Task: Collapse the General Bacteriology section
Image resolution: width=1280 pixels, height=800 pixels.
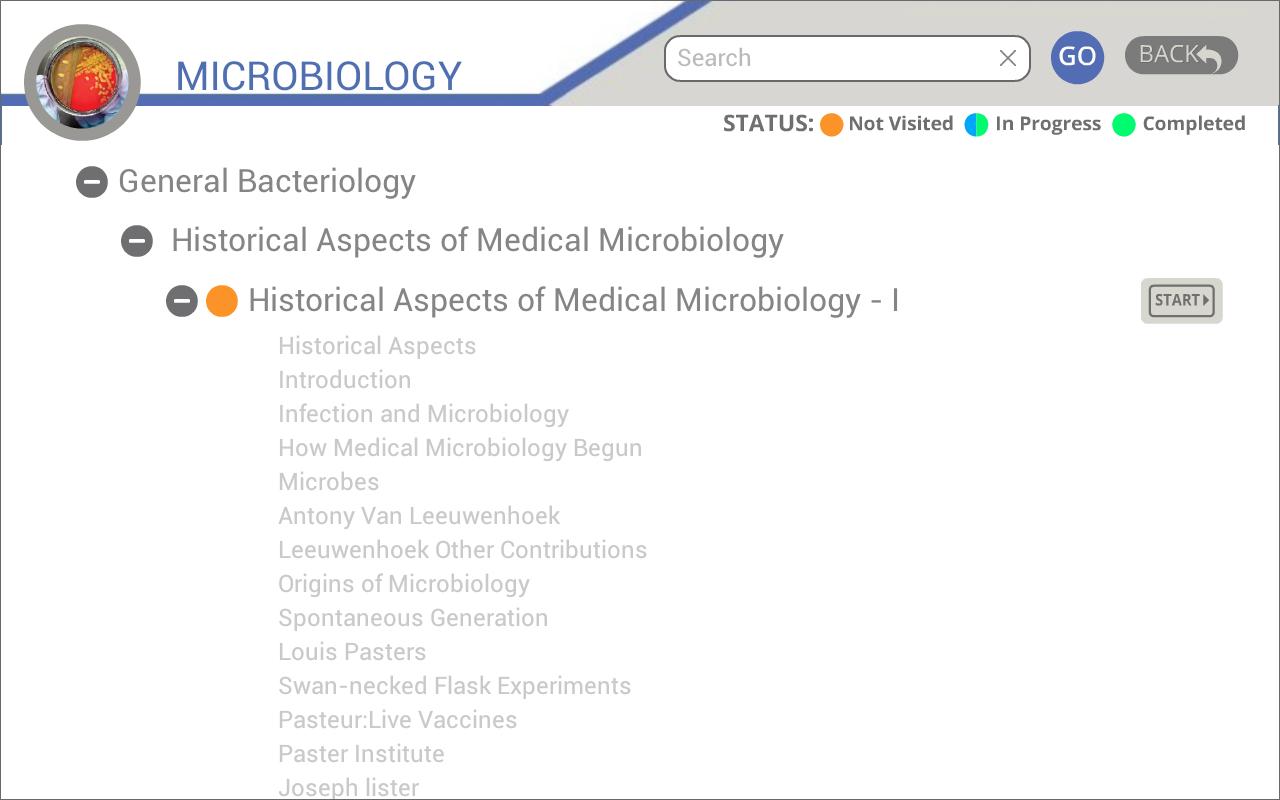Action: click(x=92, y=183)
